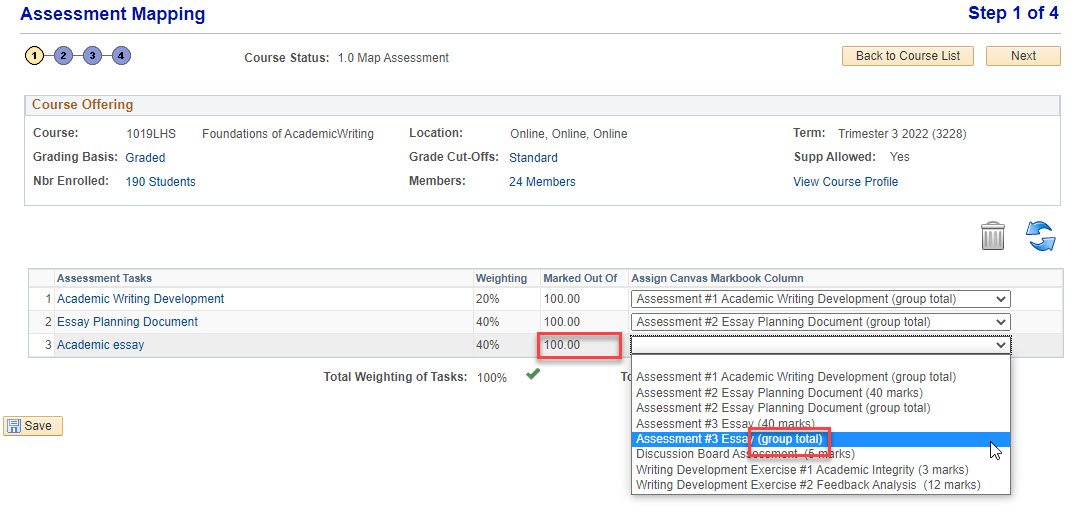Select step 4 circle indicator
The height and width of the screenshot is (517, 1091).
tap(121, 56)
